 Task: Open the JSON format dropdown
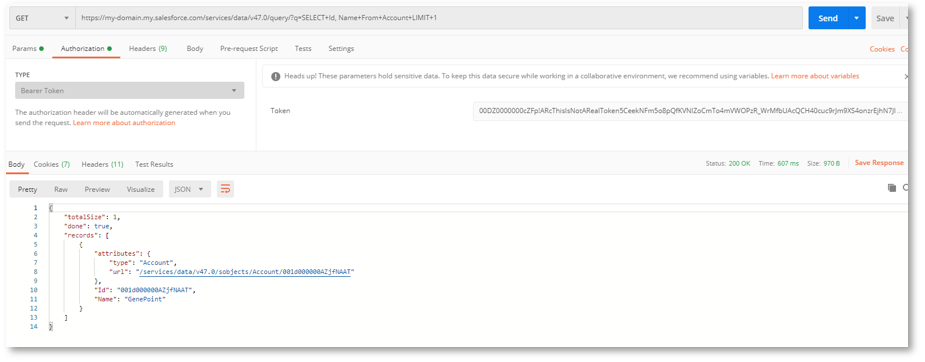pyautogui.click(x=190, y=189)
